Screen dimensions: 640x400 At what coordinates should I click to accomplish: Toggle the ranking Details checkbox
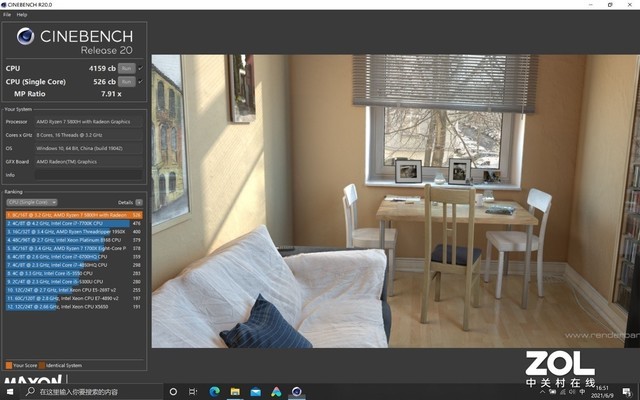point(139,202)
